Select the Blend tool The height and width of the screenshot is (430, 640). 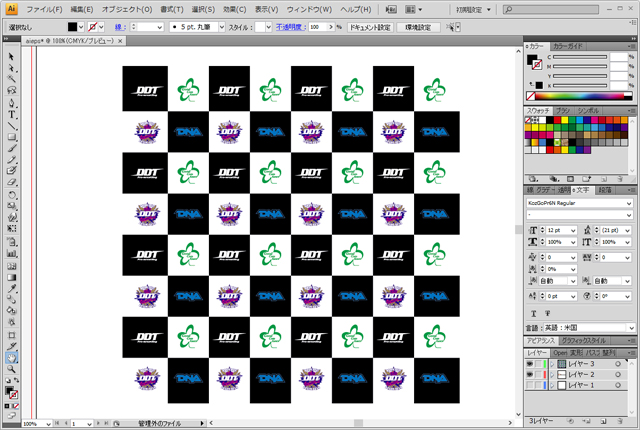[11, 300]
